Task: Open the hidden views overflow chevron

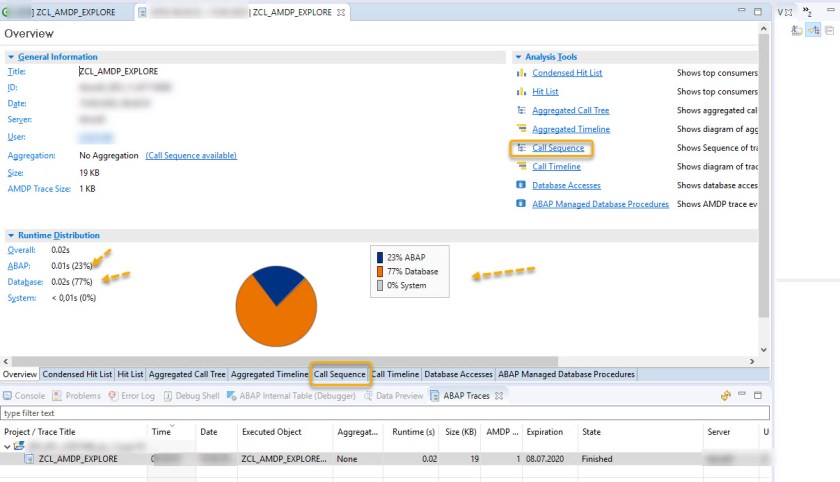Action: point(807,12)
